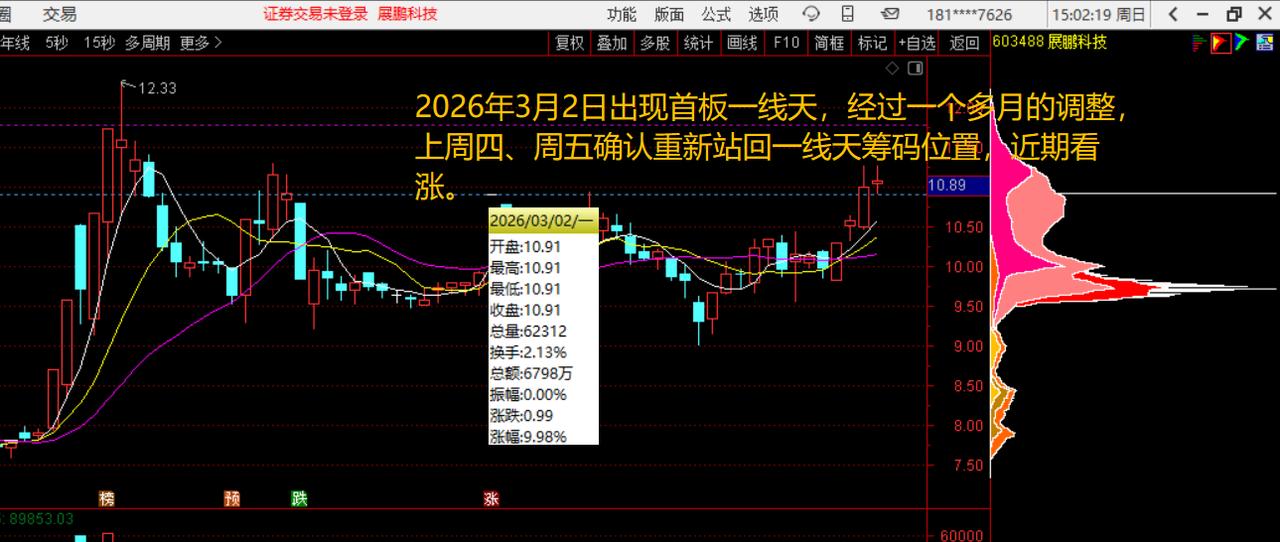Viewport: 1280px width, 542px height.
Task: Open the 功能 menu
Action: point(621,14)
